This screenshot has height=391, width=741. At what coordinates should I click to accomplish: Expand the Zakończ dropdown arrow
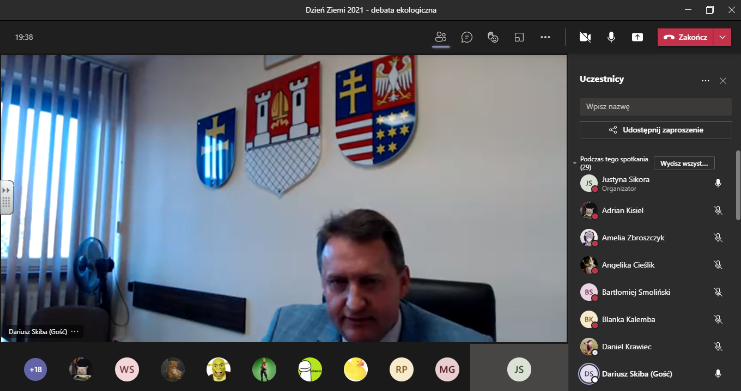pyautogui.click(x=722, y=37)
